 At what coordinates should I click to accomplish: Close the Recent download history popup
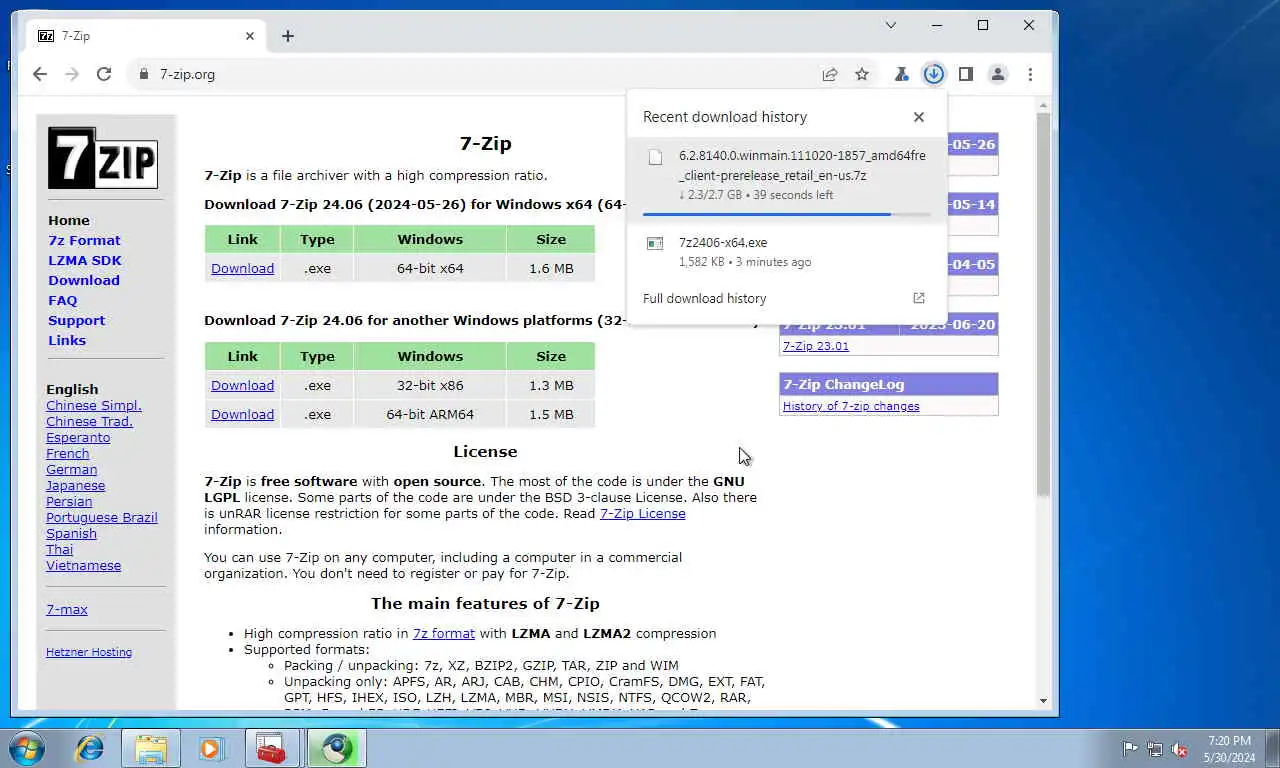pyautogui.click(x=919, y=117)
